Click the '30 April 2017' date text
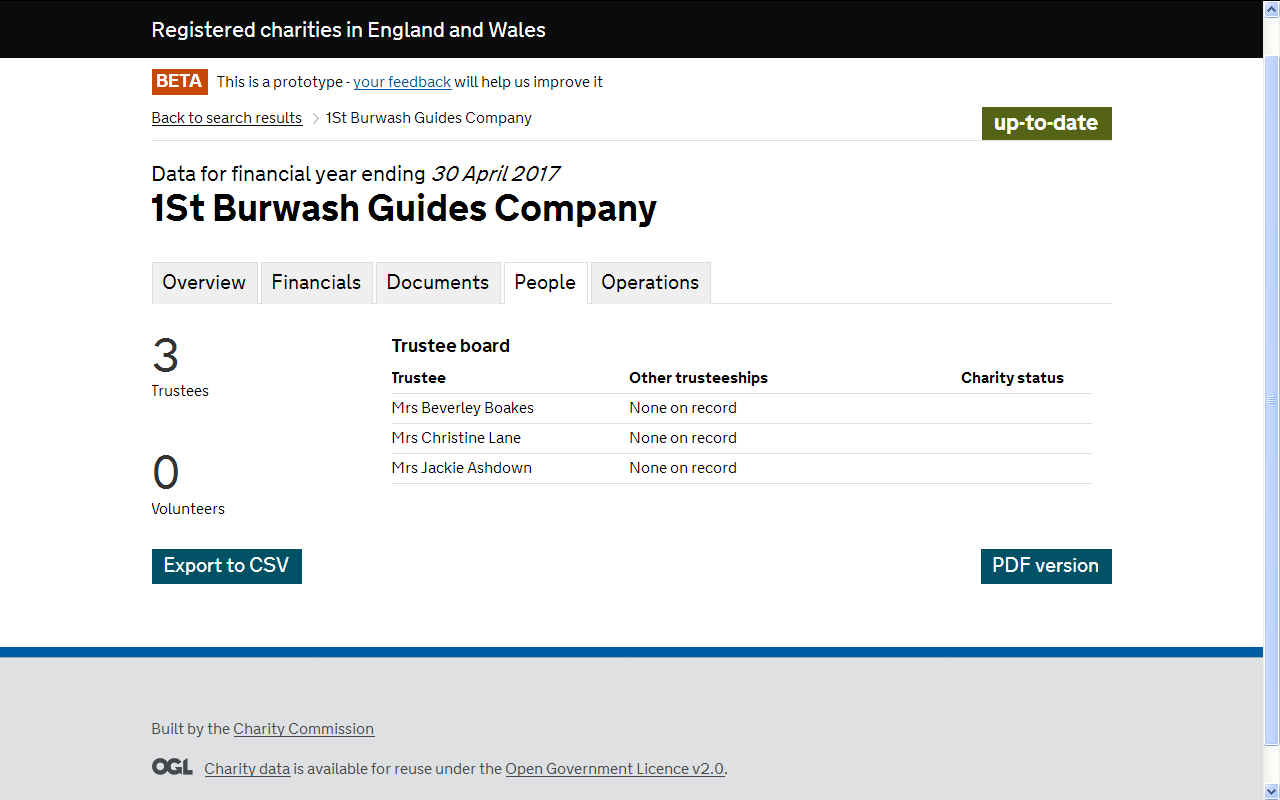The width and height of the screenshot is (1280, 800). [495, 174]
